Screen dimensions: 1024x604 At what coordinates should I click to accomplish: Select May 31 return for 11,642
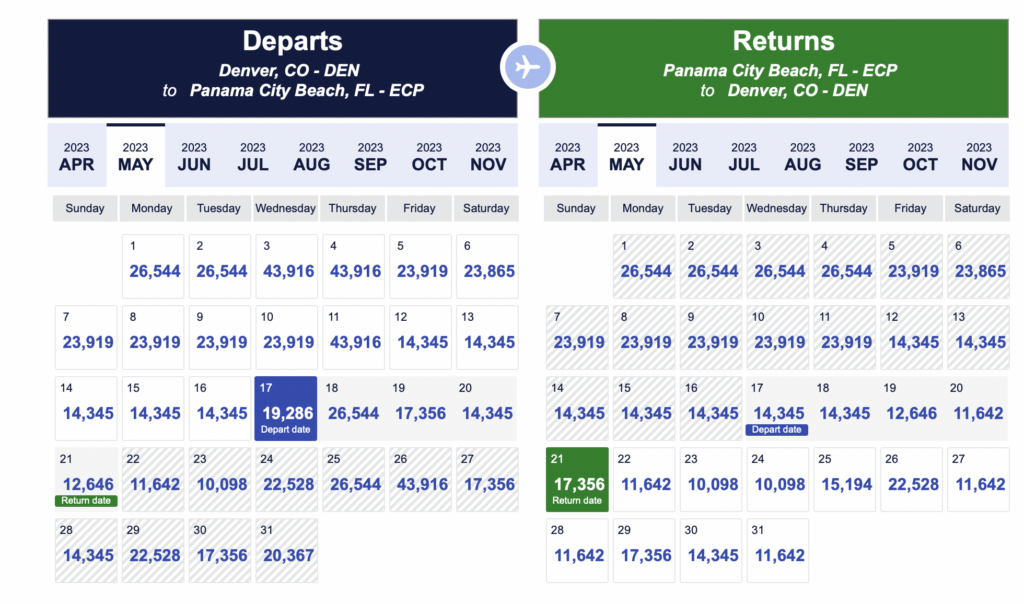[777, 549]
